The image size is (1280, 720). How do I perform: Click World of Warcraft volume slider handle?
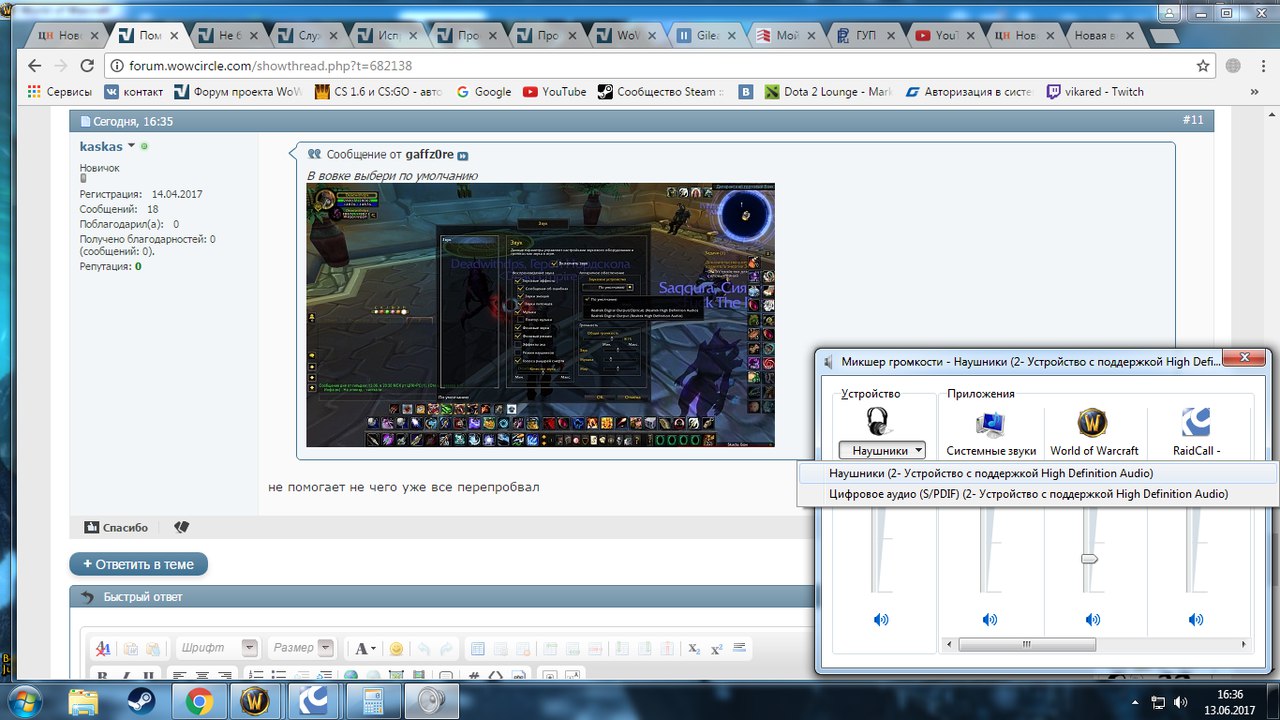(x=1089, y=559)
